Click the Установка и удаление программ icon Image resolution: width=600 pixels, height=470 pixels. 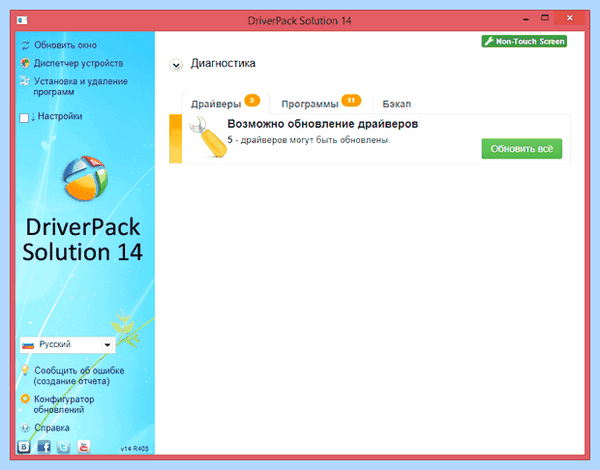(x=25, y=81)
